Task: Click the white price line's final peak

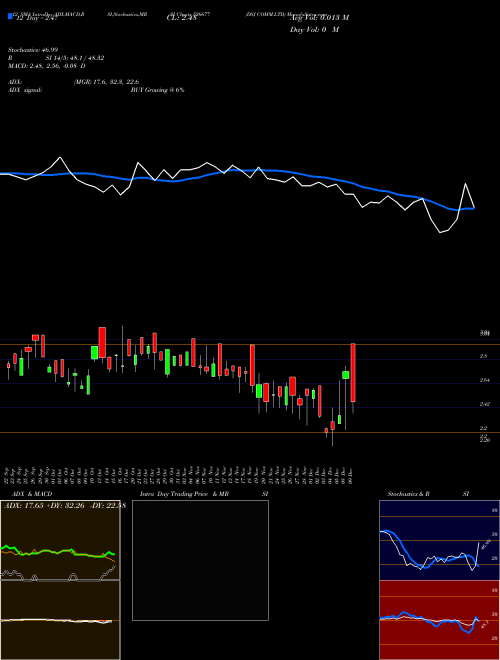Action: coord(465,184)
